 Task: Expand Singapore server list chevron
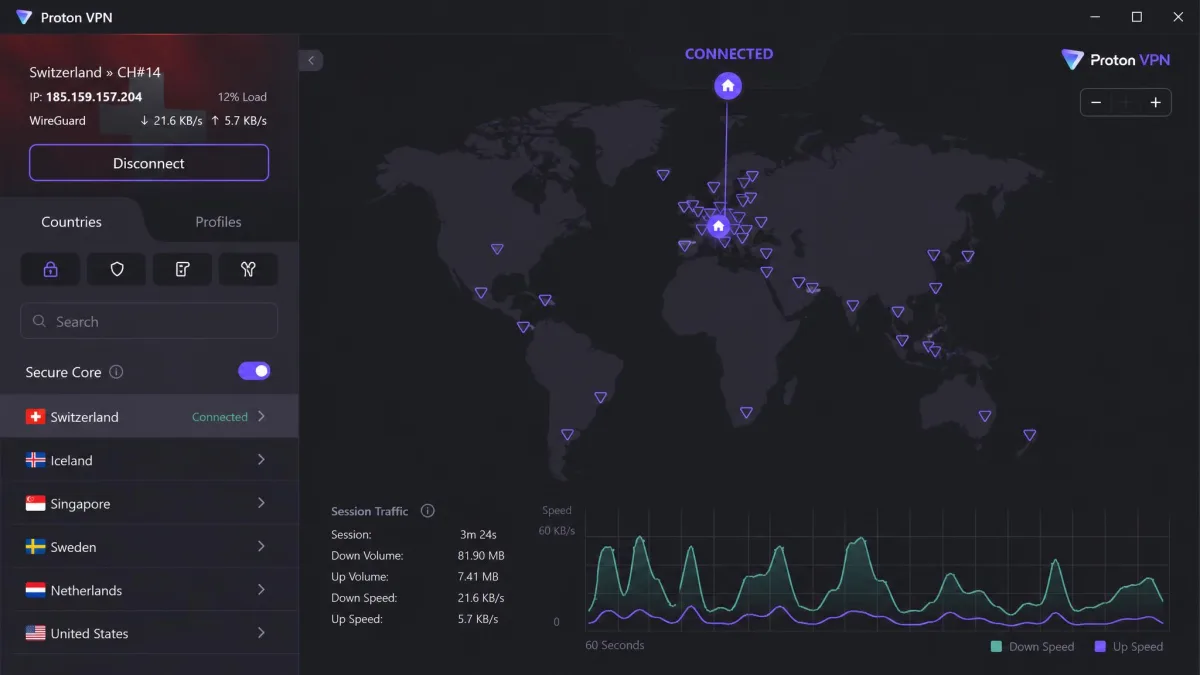pos(261,503)
